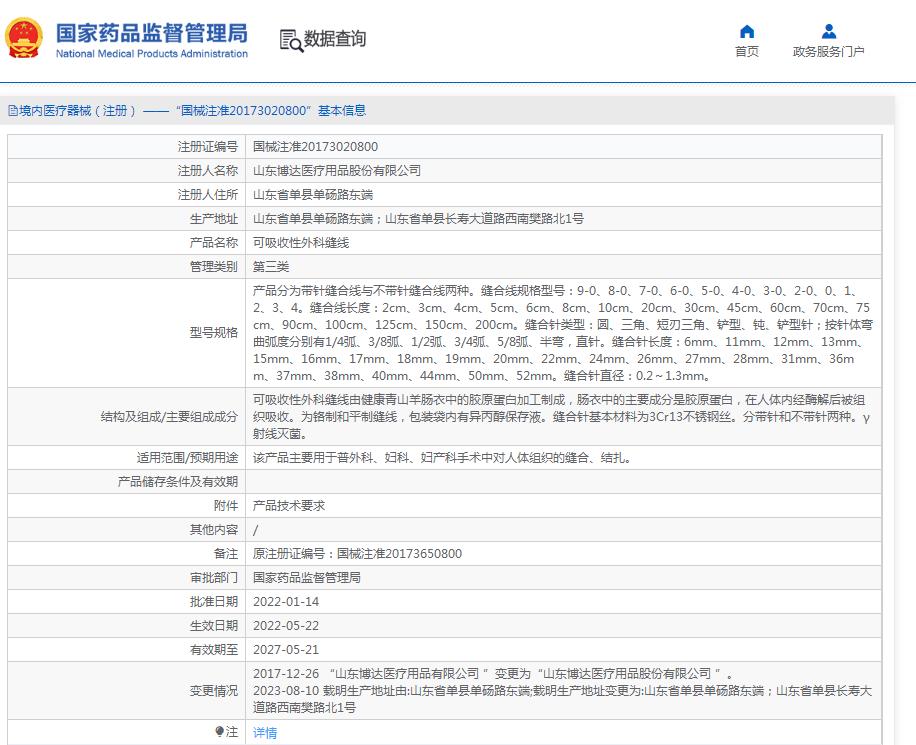The width and height of the screenshot is (916, 745).
Task: Select effective date 2022-05-22
Action: [x=286, y=625]
